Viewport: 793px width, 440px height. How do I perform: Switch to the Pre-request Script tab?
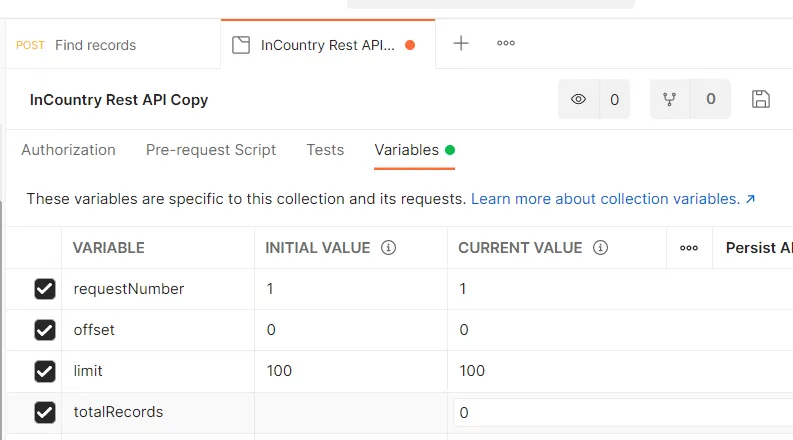[x=211, y=150]
